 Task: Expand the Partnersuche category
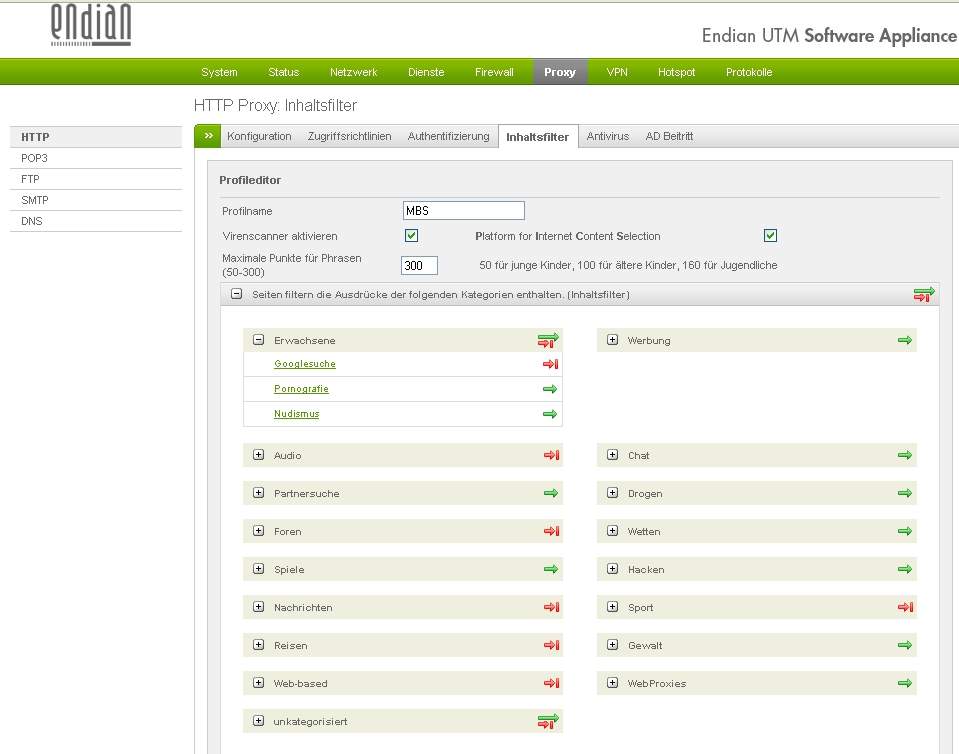(x=259, y=493)
